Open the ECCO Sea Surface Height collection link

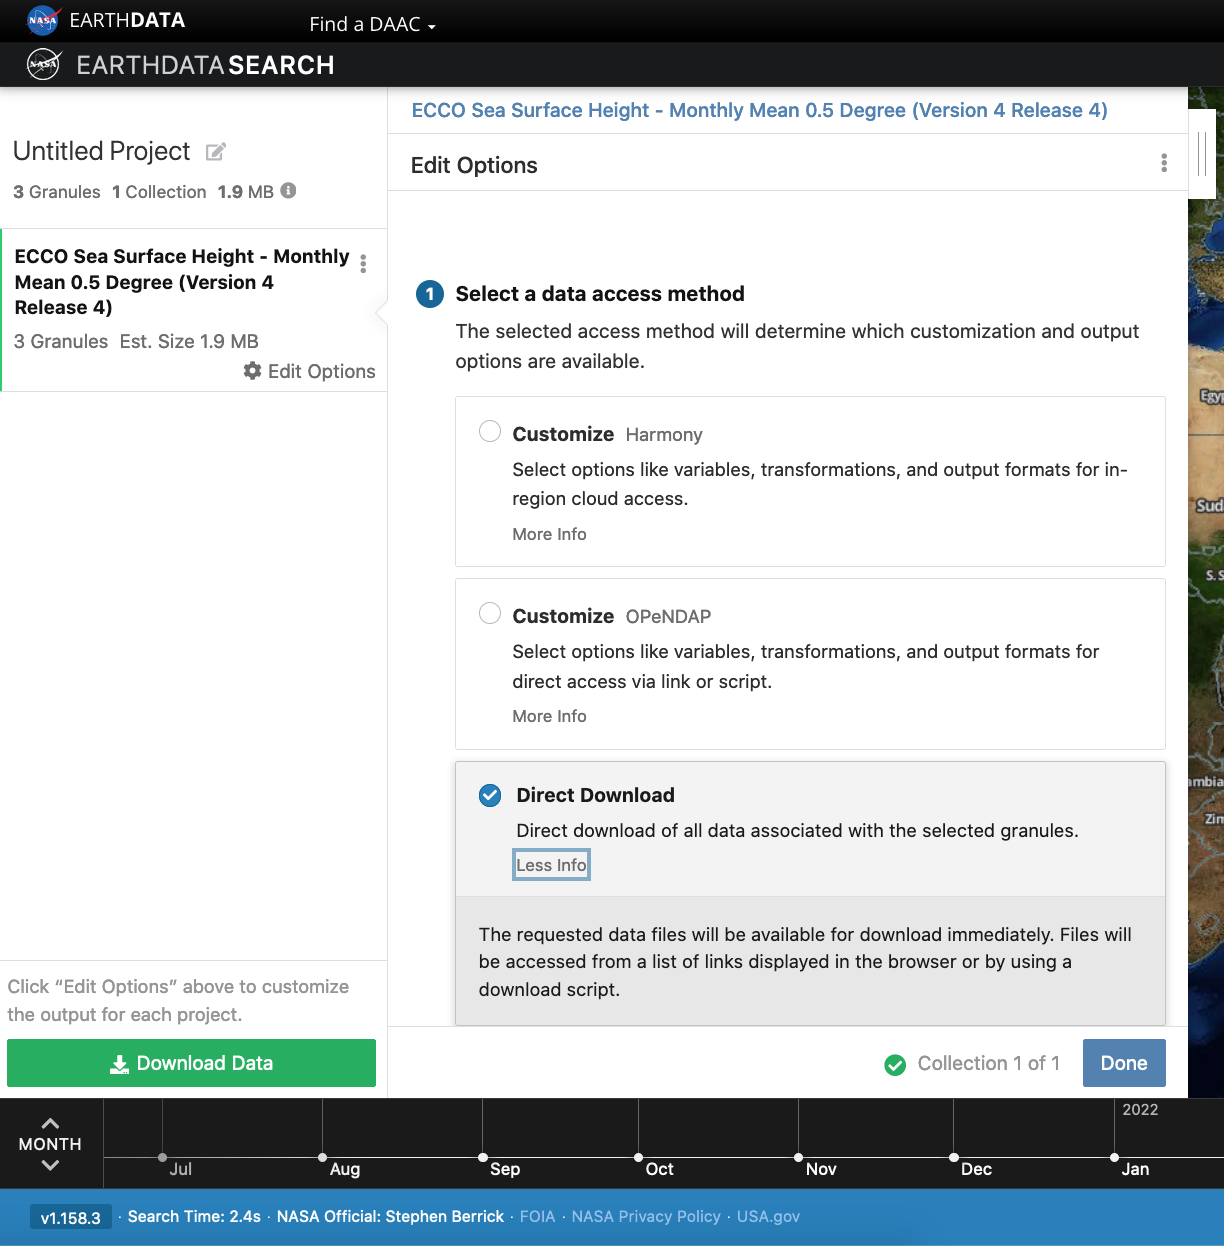tap(759, 110)
